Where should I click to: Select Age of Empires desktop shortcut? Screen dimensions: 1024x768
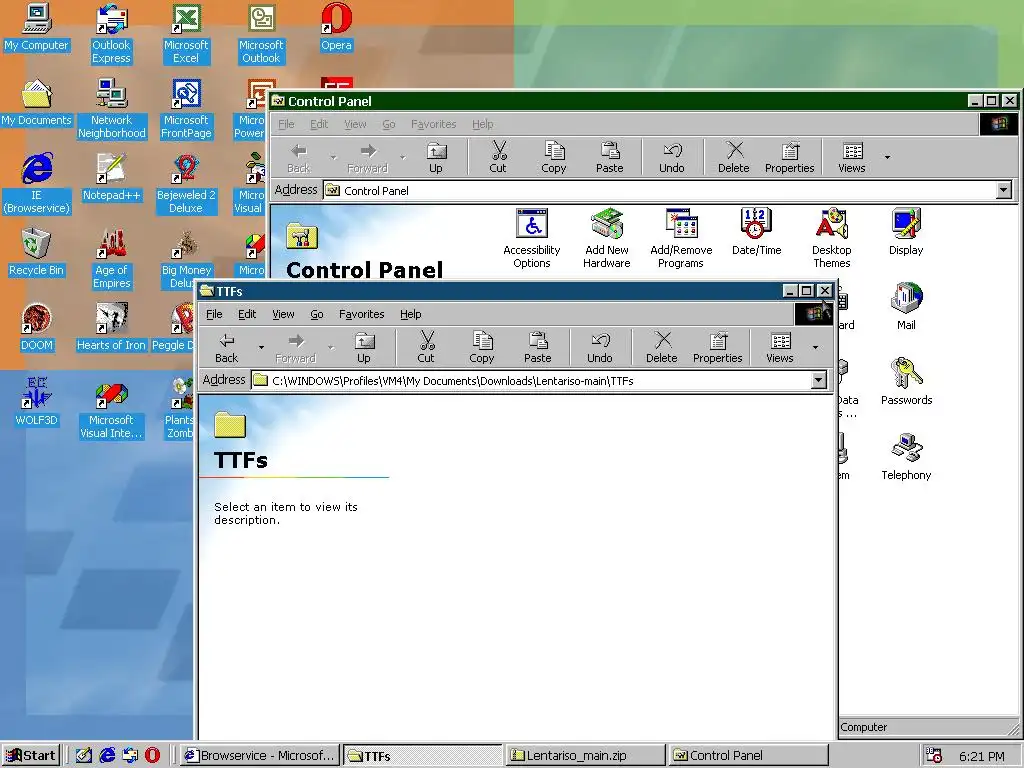click(x=111, y=259)
